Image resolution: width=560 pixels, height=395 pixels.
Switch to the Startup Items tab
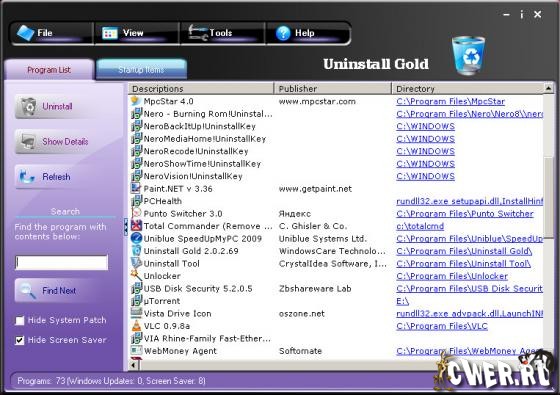(141, 69)
